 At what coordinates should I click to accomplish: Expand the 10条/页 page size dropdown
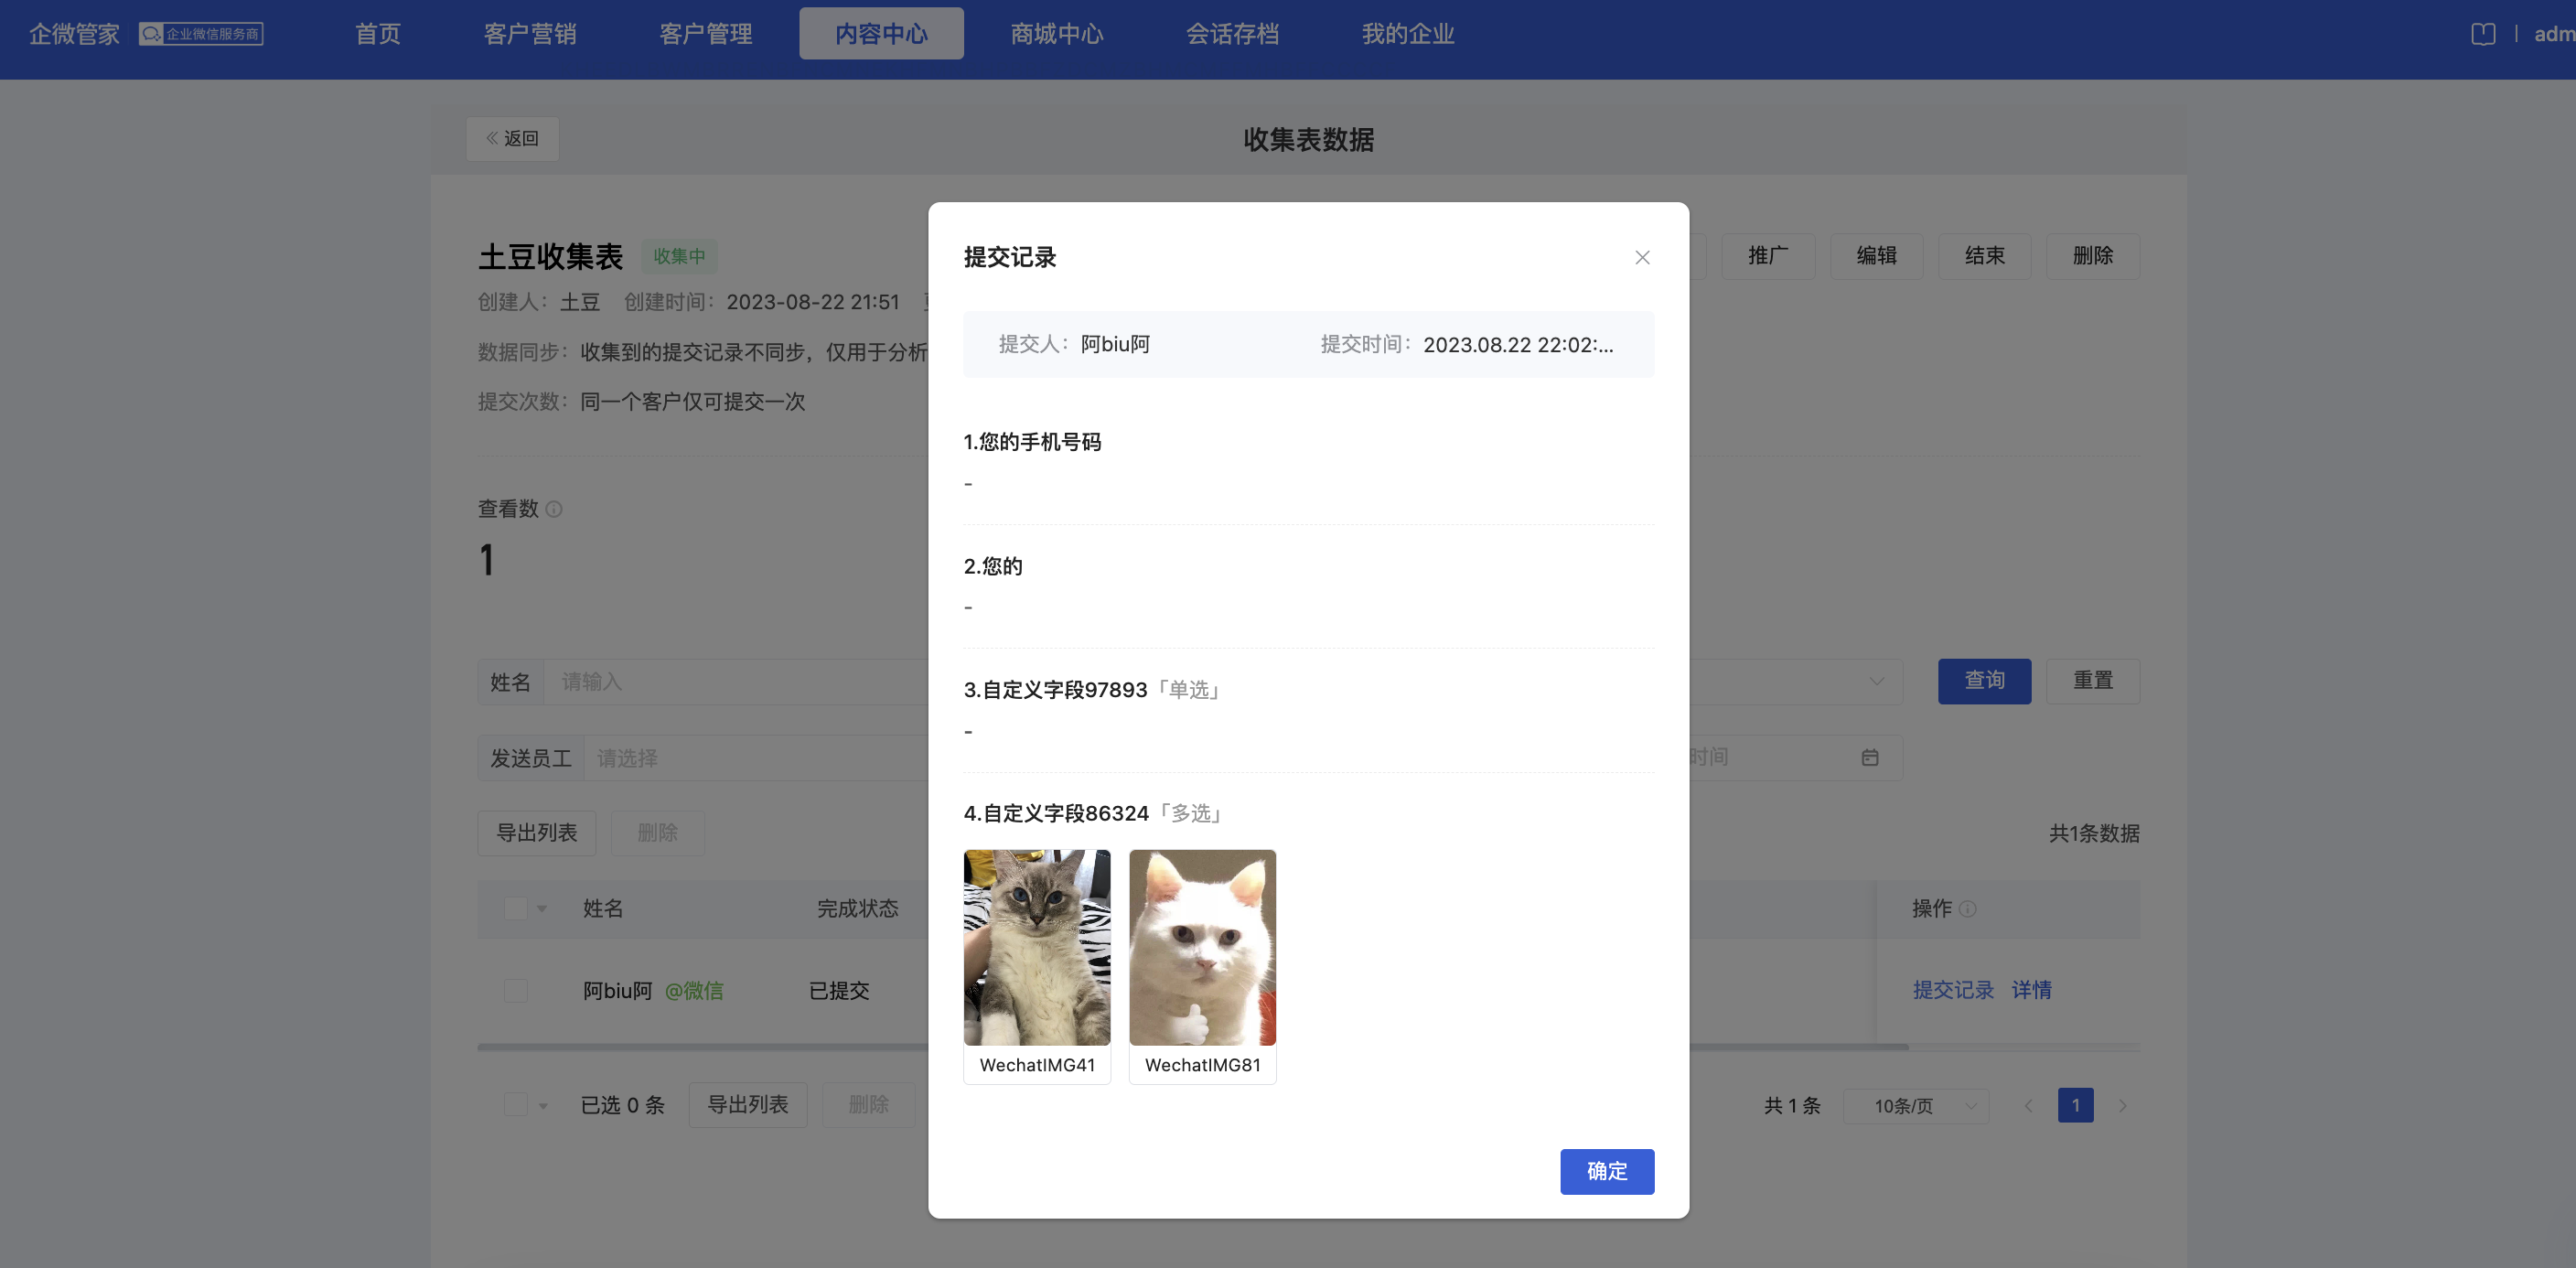tap(1915, 1106)
